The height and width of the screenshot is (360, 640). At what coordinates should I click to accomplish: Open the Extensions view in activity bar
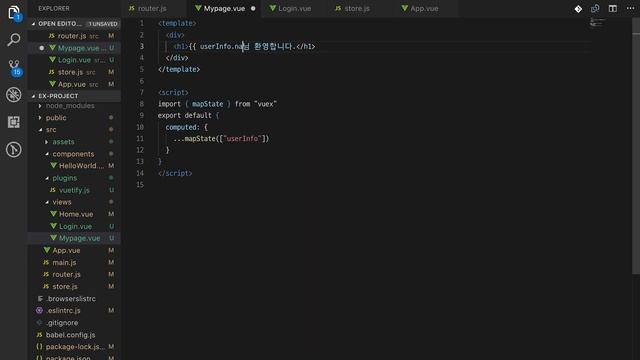tap(13, 122)
